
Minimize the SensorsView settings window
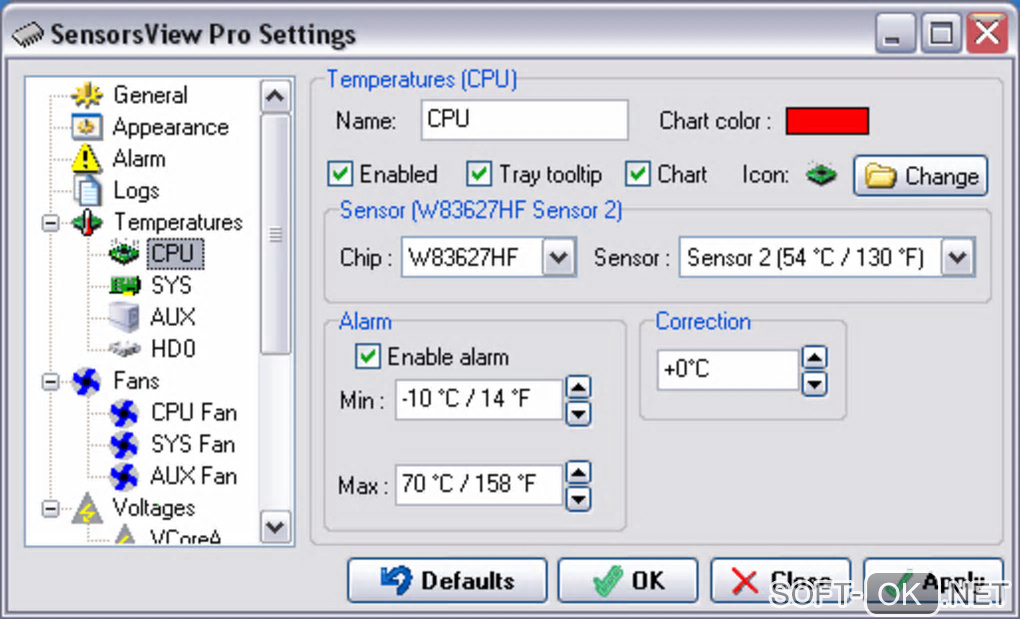[896, 33]
